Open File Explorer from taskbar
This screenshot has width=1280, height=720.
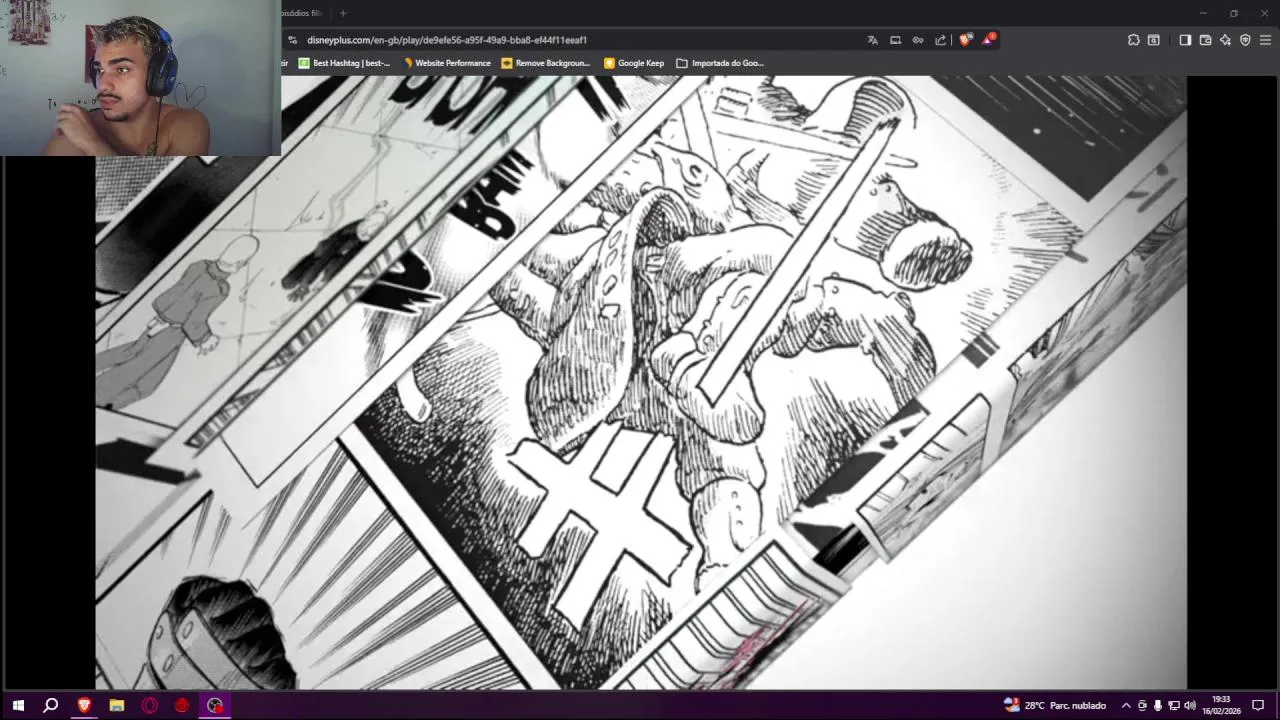(x=117, y=705)
